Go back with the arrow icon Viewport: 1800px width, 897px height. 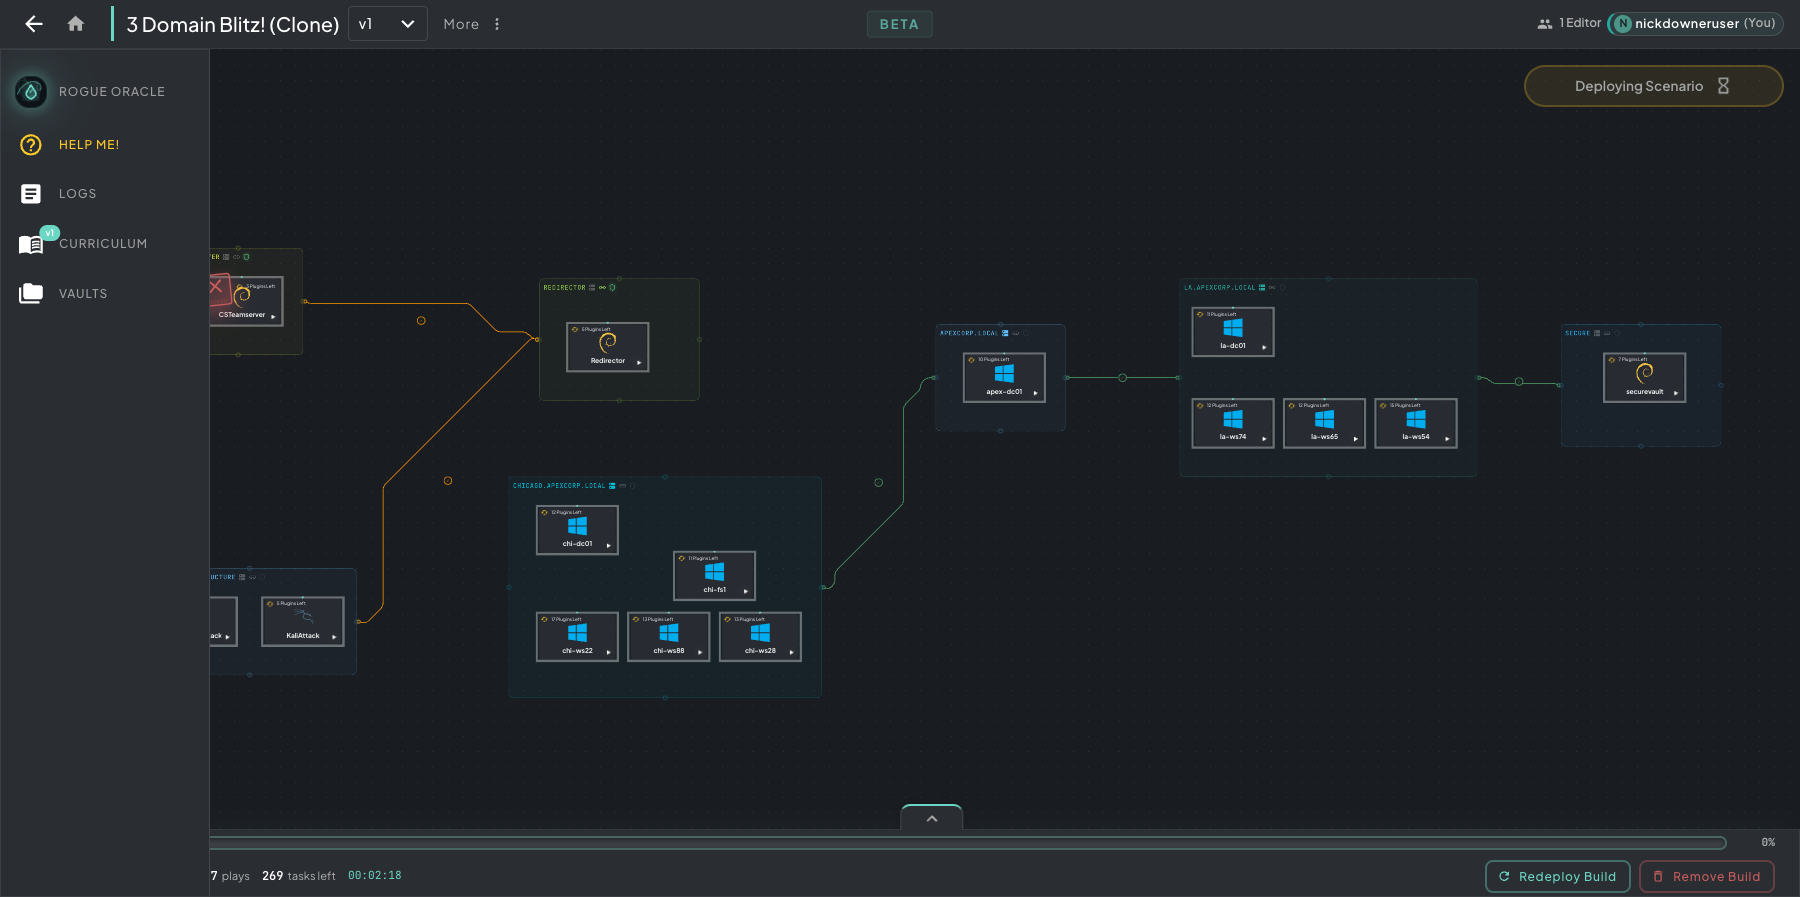point(34,24)
